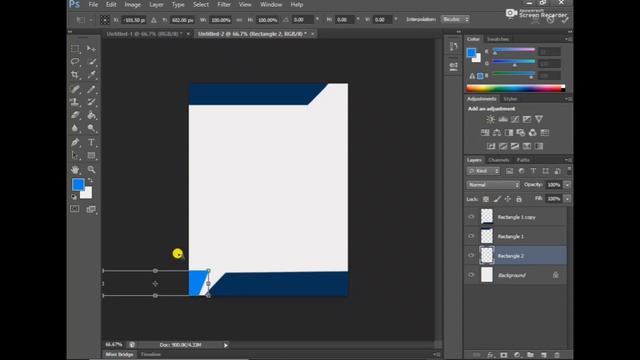Select the Rectangular Marquee tool
The width and height of the screenshot is (640, 360).
click(75, 49)
